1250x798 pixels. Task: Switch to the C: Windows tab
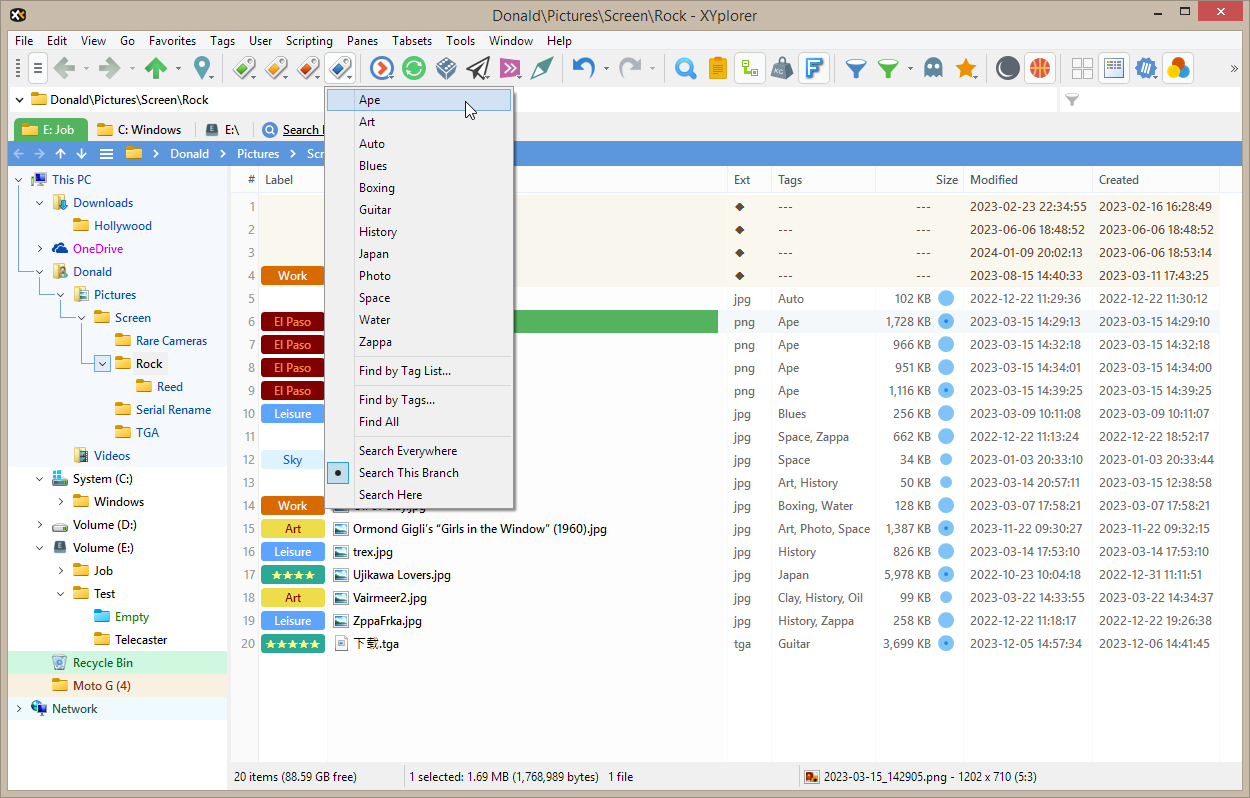click(x=140, y=130)
